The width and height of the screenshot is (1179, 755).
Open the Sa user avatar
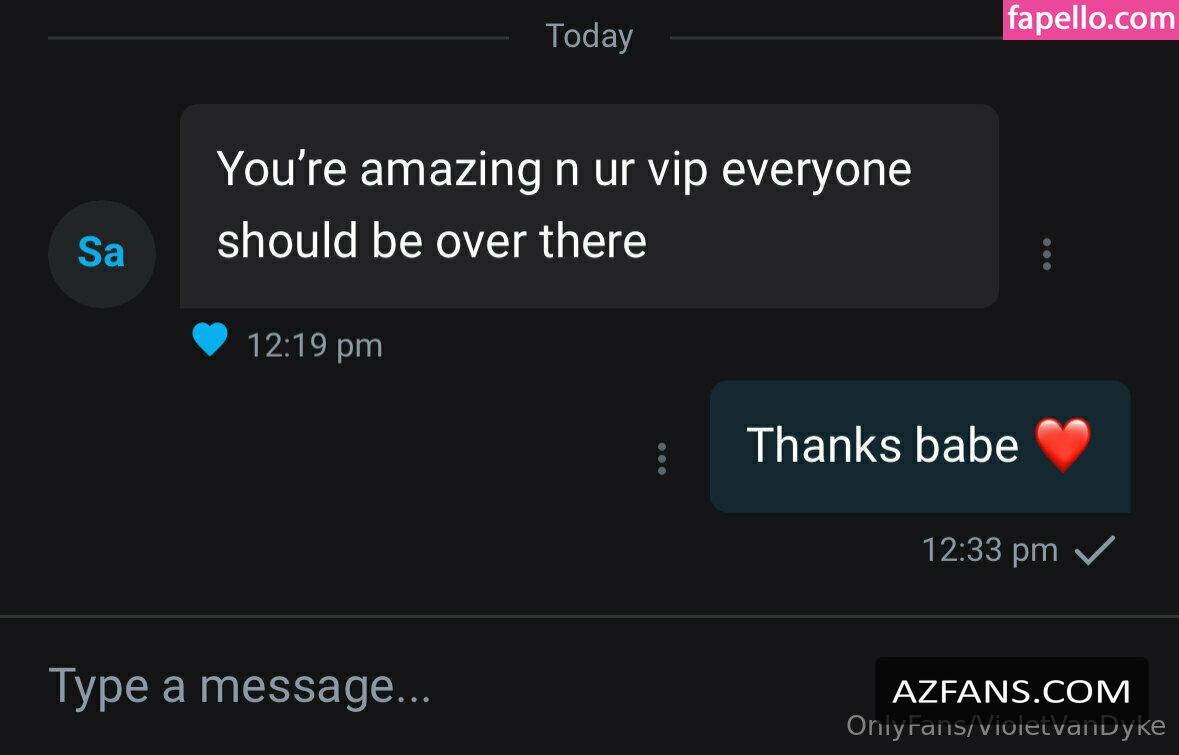point(102,253)
